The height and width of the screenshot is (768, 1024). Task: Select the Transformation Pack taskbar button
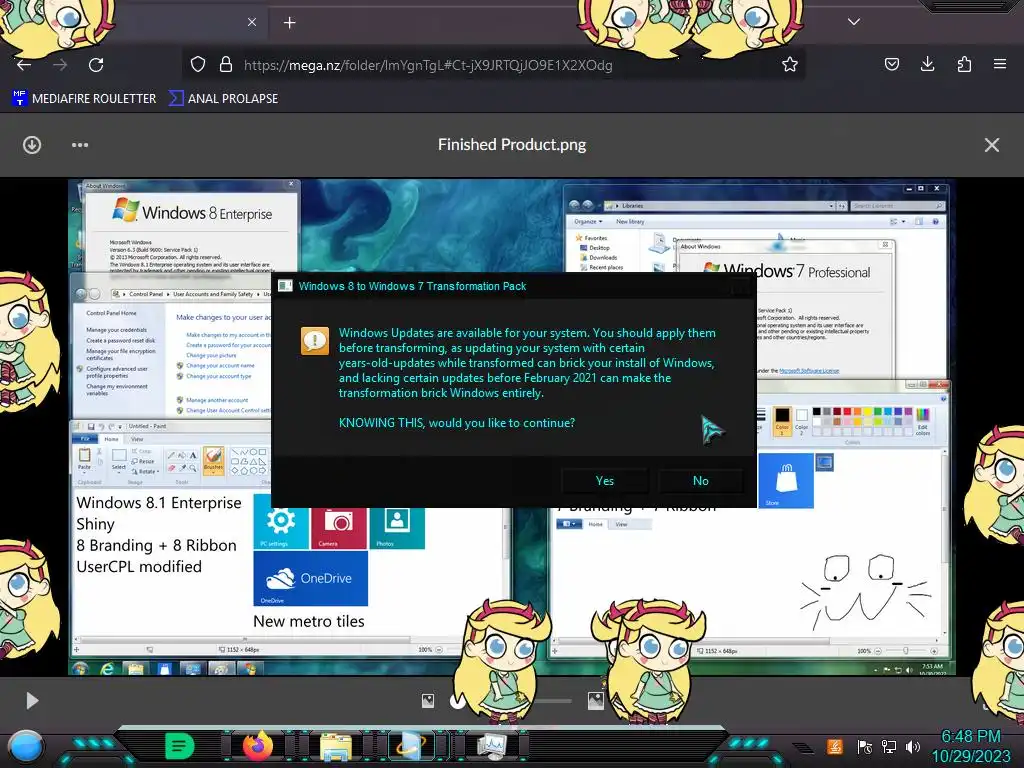click(x=413, y=746)
